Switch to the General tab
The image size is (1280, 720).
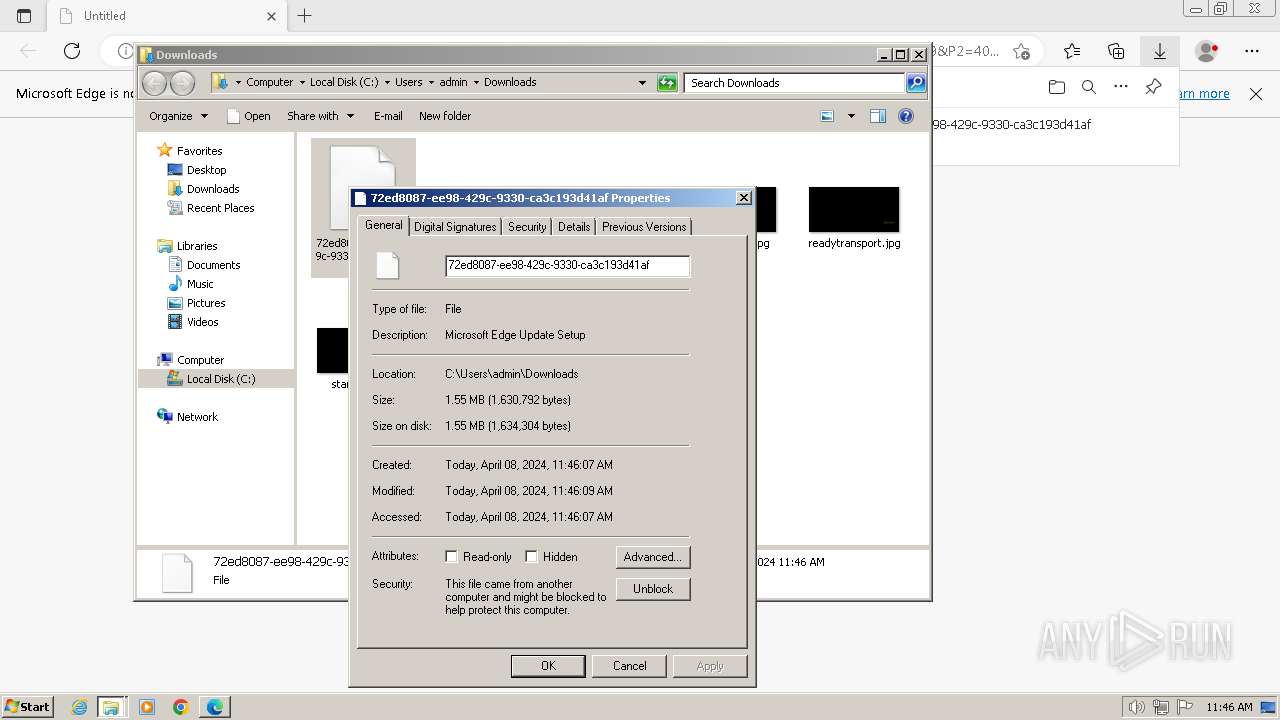click(384, 226)
